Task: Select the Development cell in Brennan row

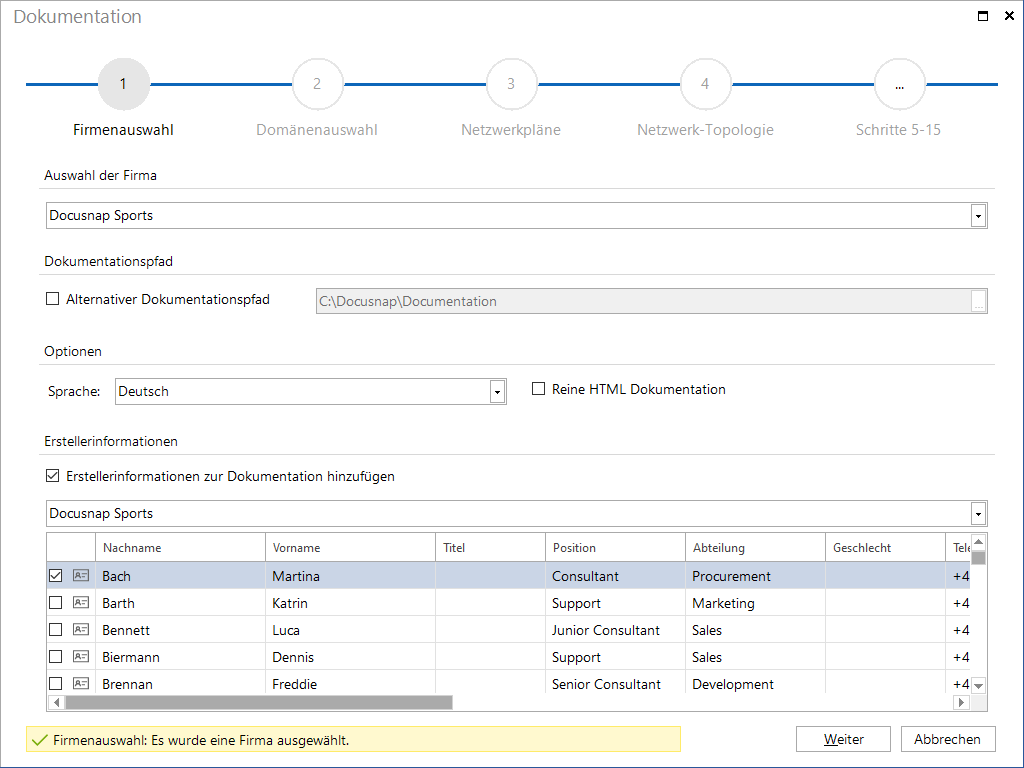Action: 756,684
